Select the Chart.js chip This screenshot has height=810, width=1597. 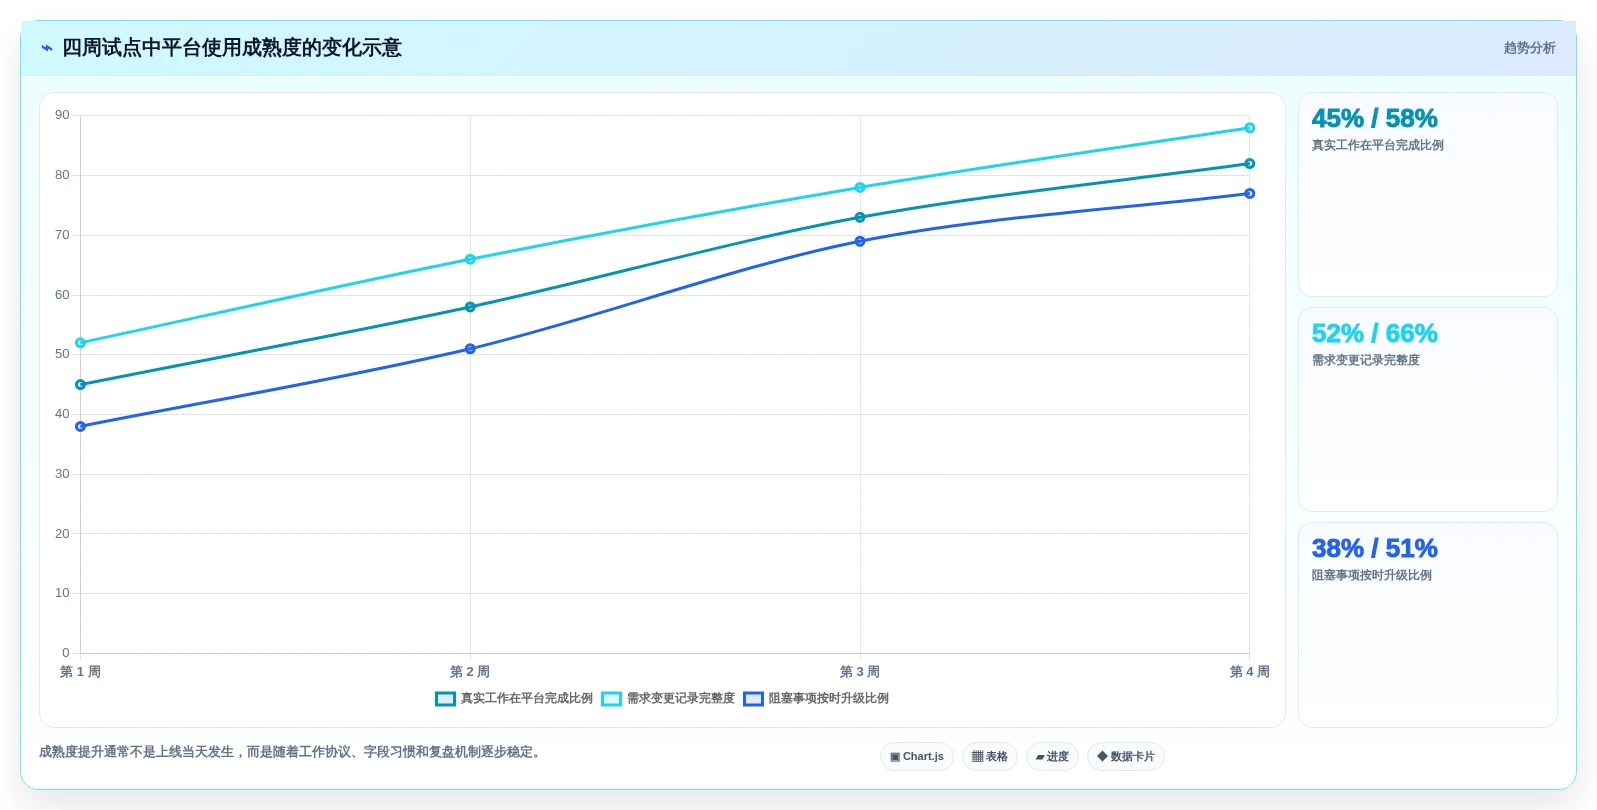pyautogui.click(x=917, y=757)
